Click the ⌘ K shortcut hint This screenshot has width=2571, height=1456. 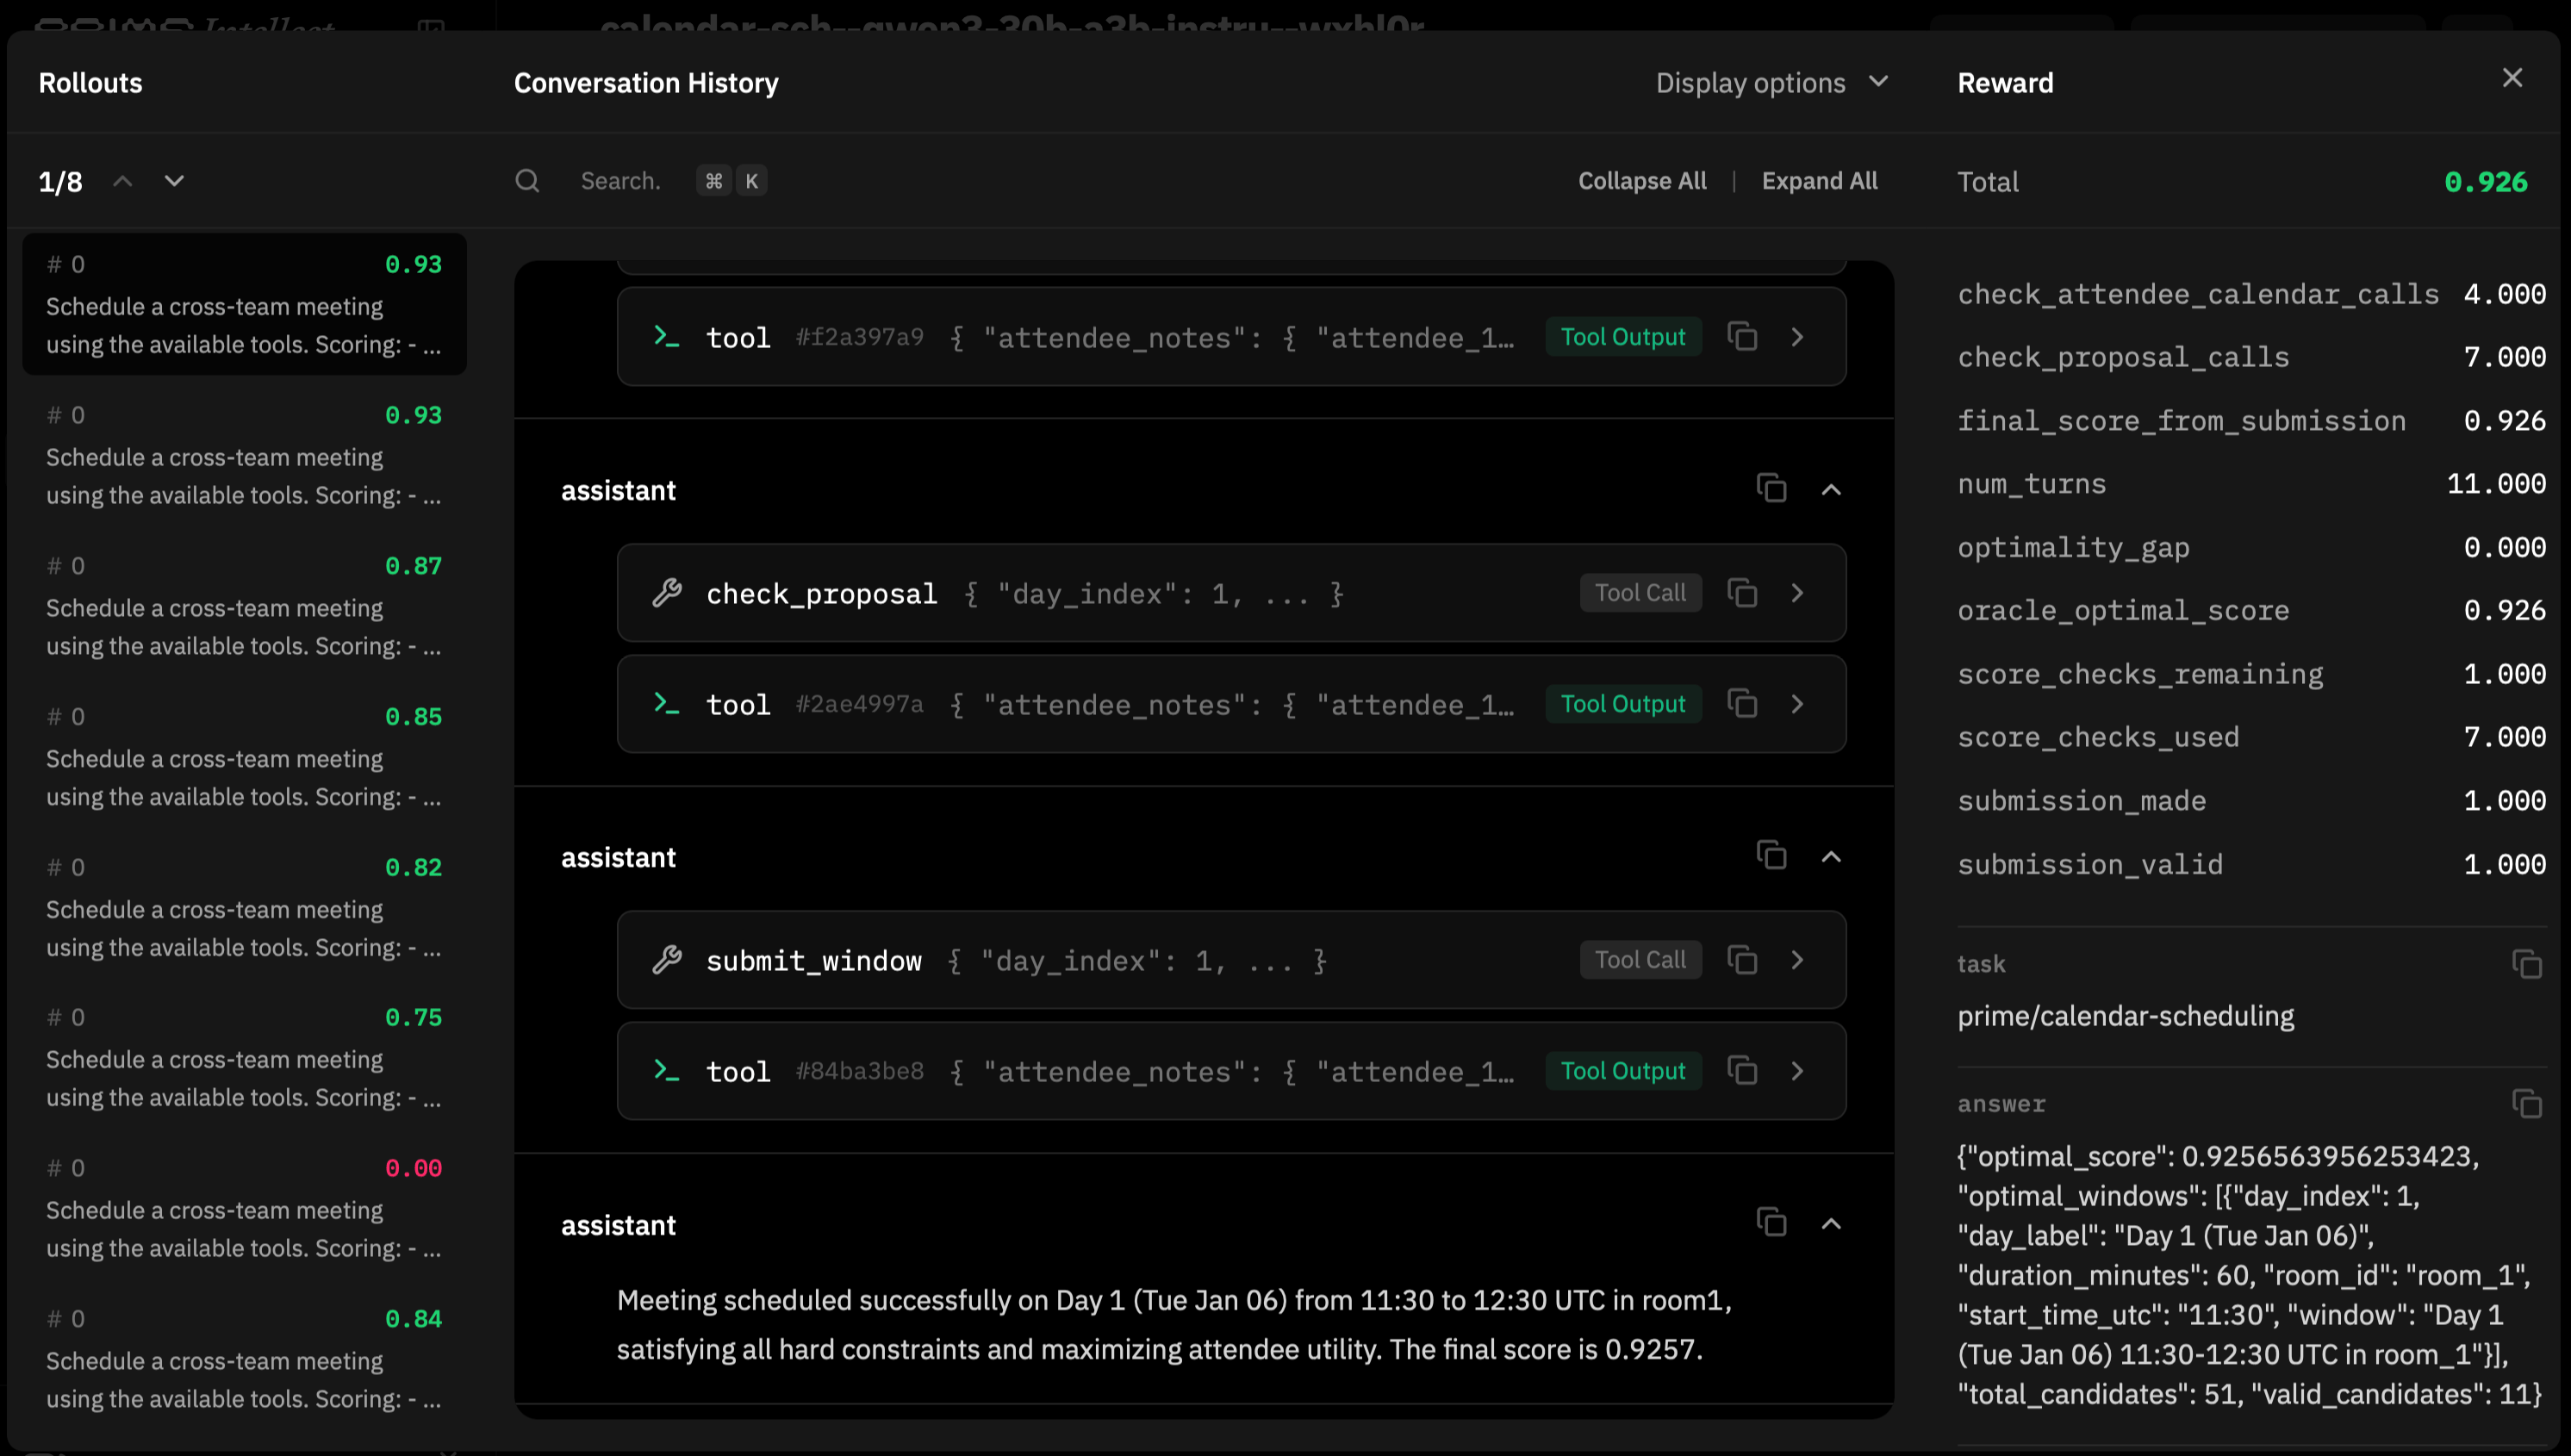click(732, 181)
